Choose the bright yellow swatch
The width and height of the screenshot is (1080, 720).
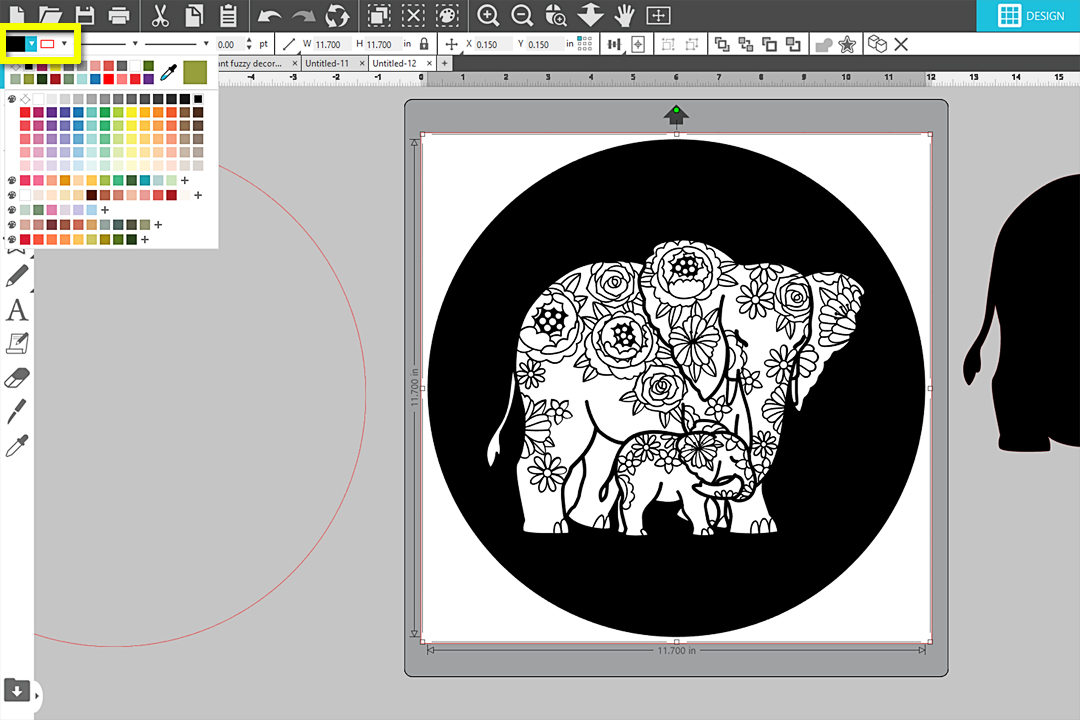pos(132,112)
